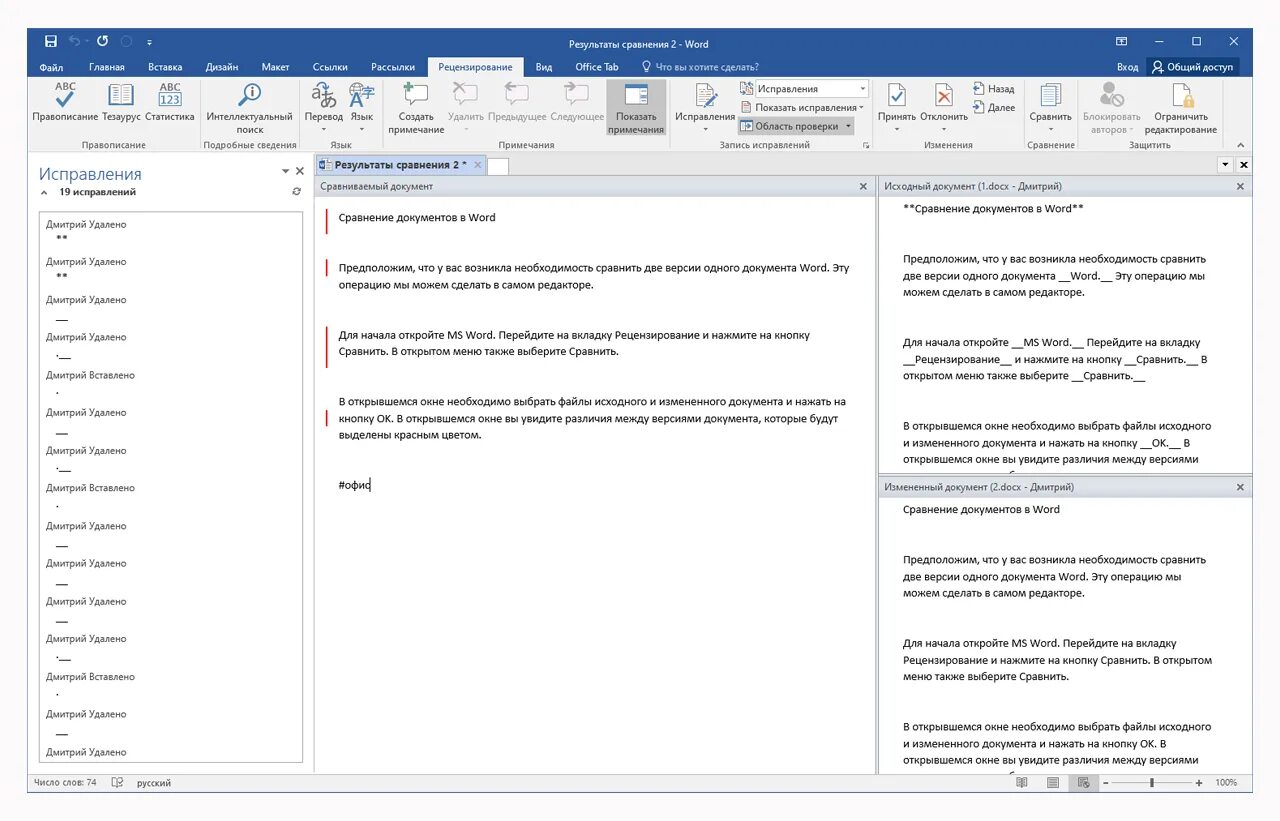Toggle the Исправления track changes button

click(705, 108)
